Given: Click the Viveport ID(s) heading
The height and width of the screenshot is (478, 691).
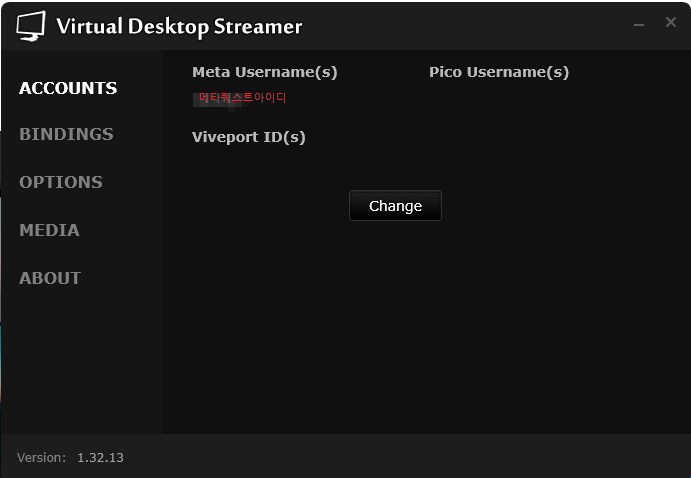Looking at the screenshot, I should click(x=249, y=137).
